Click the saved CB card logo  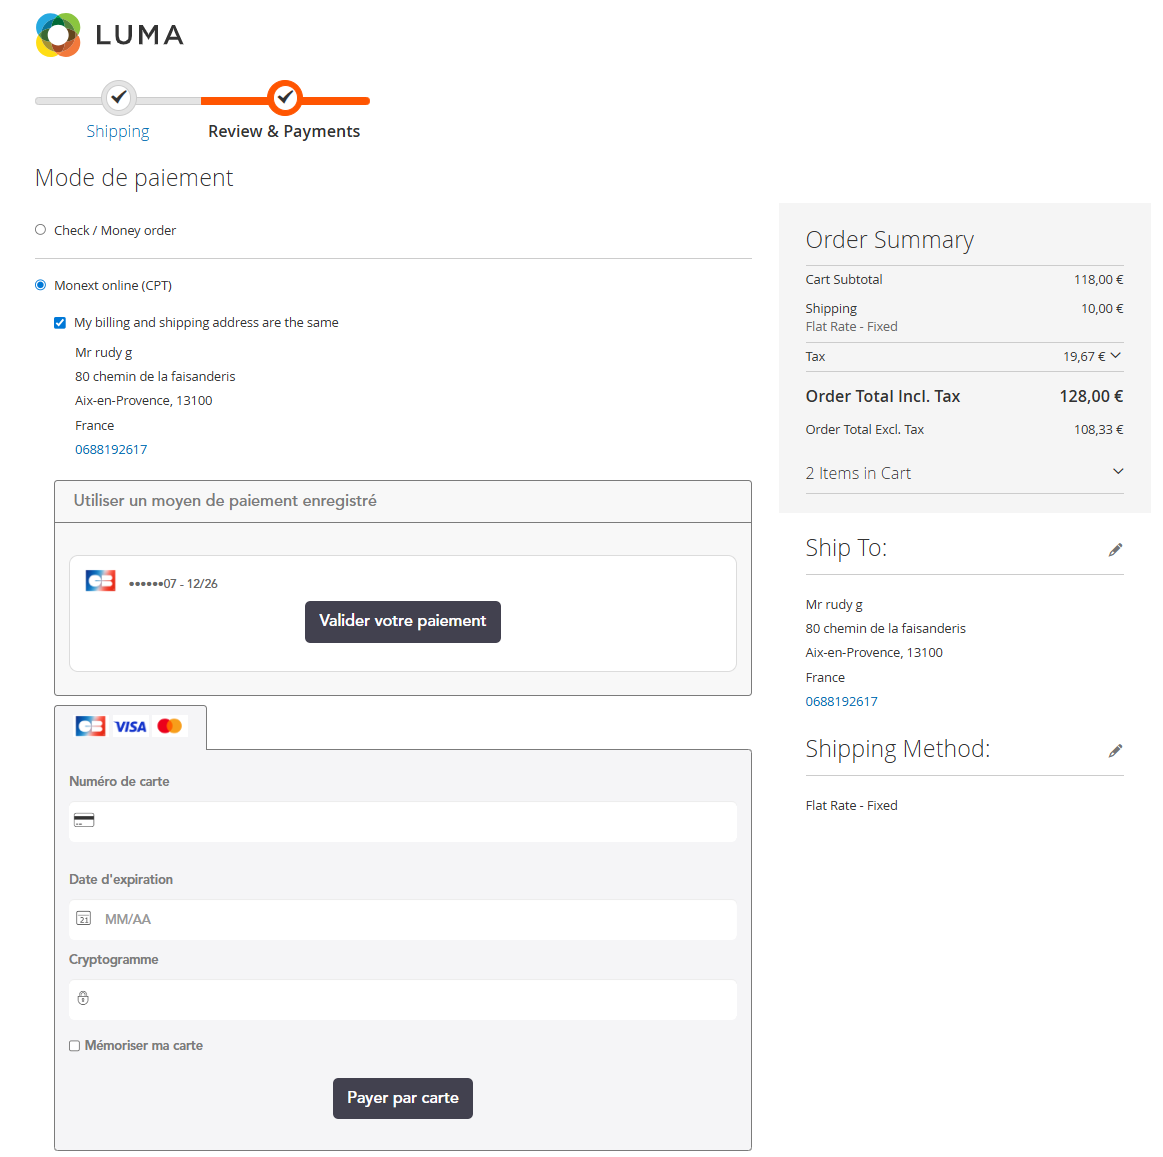pyautogui.click(x=100, y=581)
